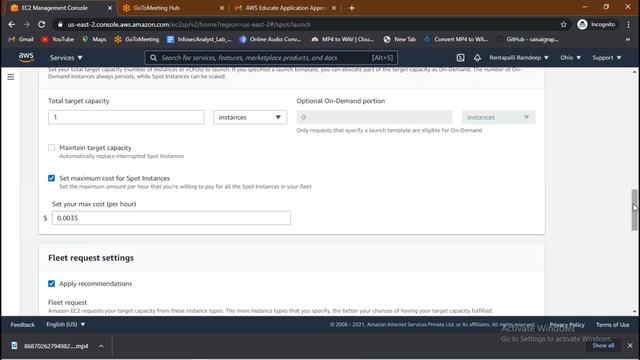Open the Ohio region selector
Screen dimensions: 640x360
tap(570, 58)
